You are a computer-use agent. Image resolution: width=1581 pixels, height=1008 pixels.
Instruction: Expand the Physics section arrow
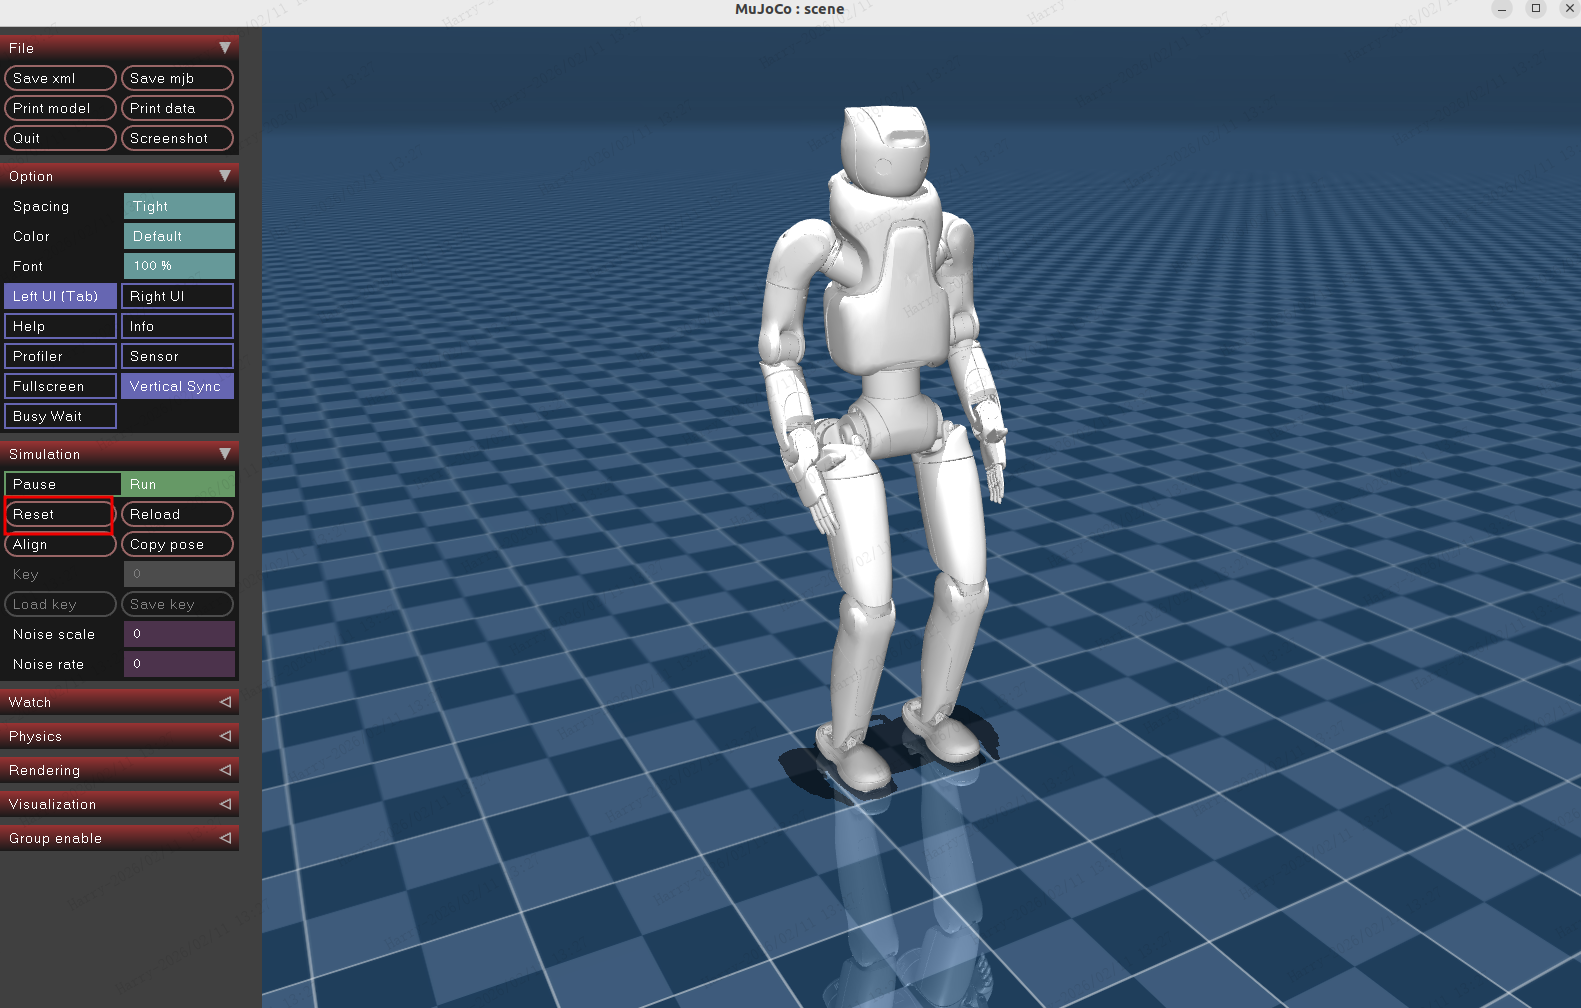click(224, 736)
